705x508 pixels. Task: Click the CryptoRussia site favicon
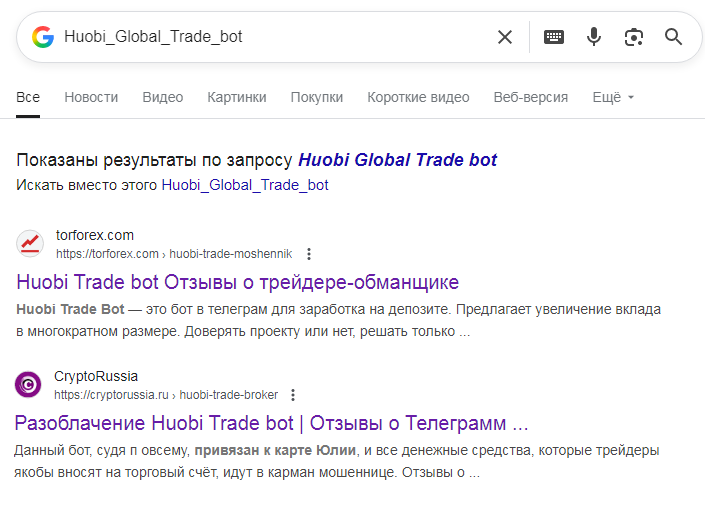(30, 385)
